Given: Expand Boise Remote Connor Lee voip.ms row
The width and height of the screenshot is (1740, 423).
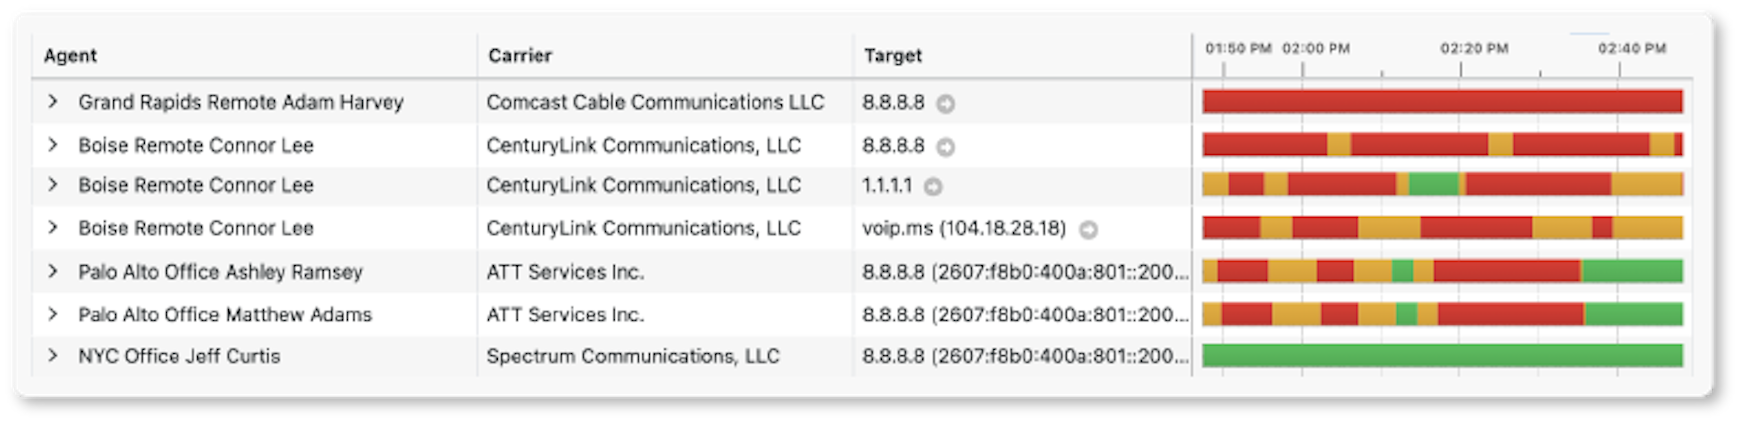Looking at the screenshot, I should (x=53, y=228).
